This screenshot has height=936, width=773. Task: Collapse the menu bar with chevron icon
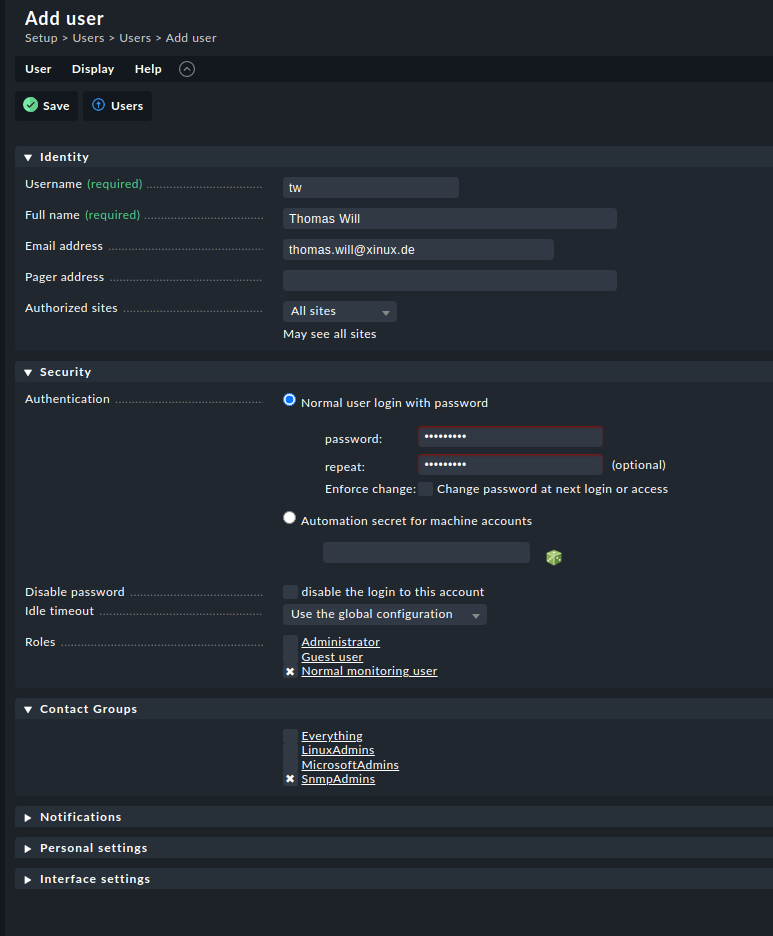point(187,69)
